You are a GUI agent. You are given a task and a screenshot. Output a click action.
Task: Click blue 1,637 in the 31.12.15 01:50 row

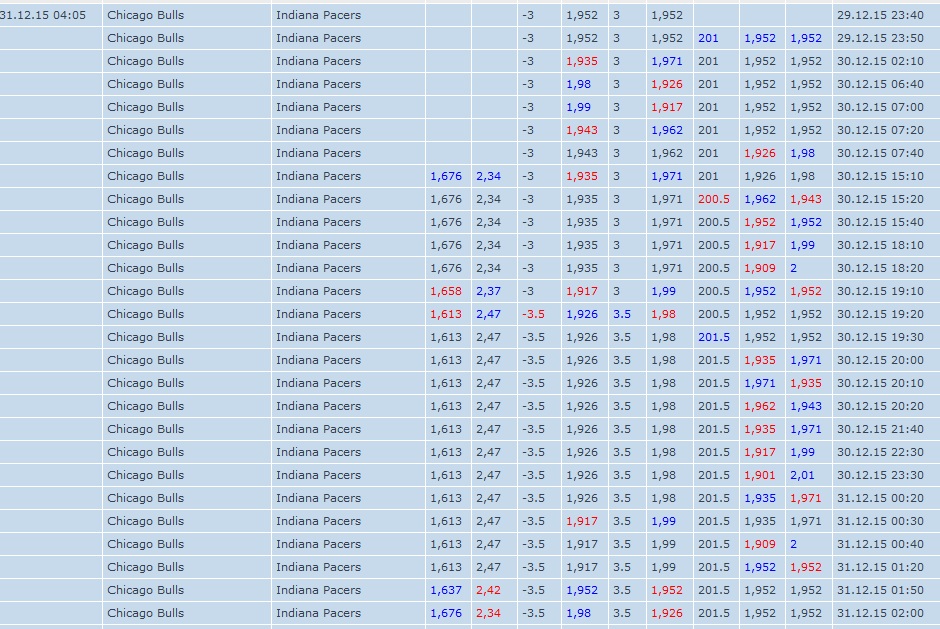tap(446, 589)
